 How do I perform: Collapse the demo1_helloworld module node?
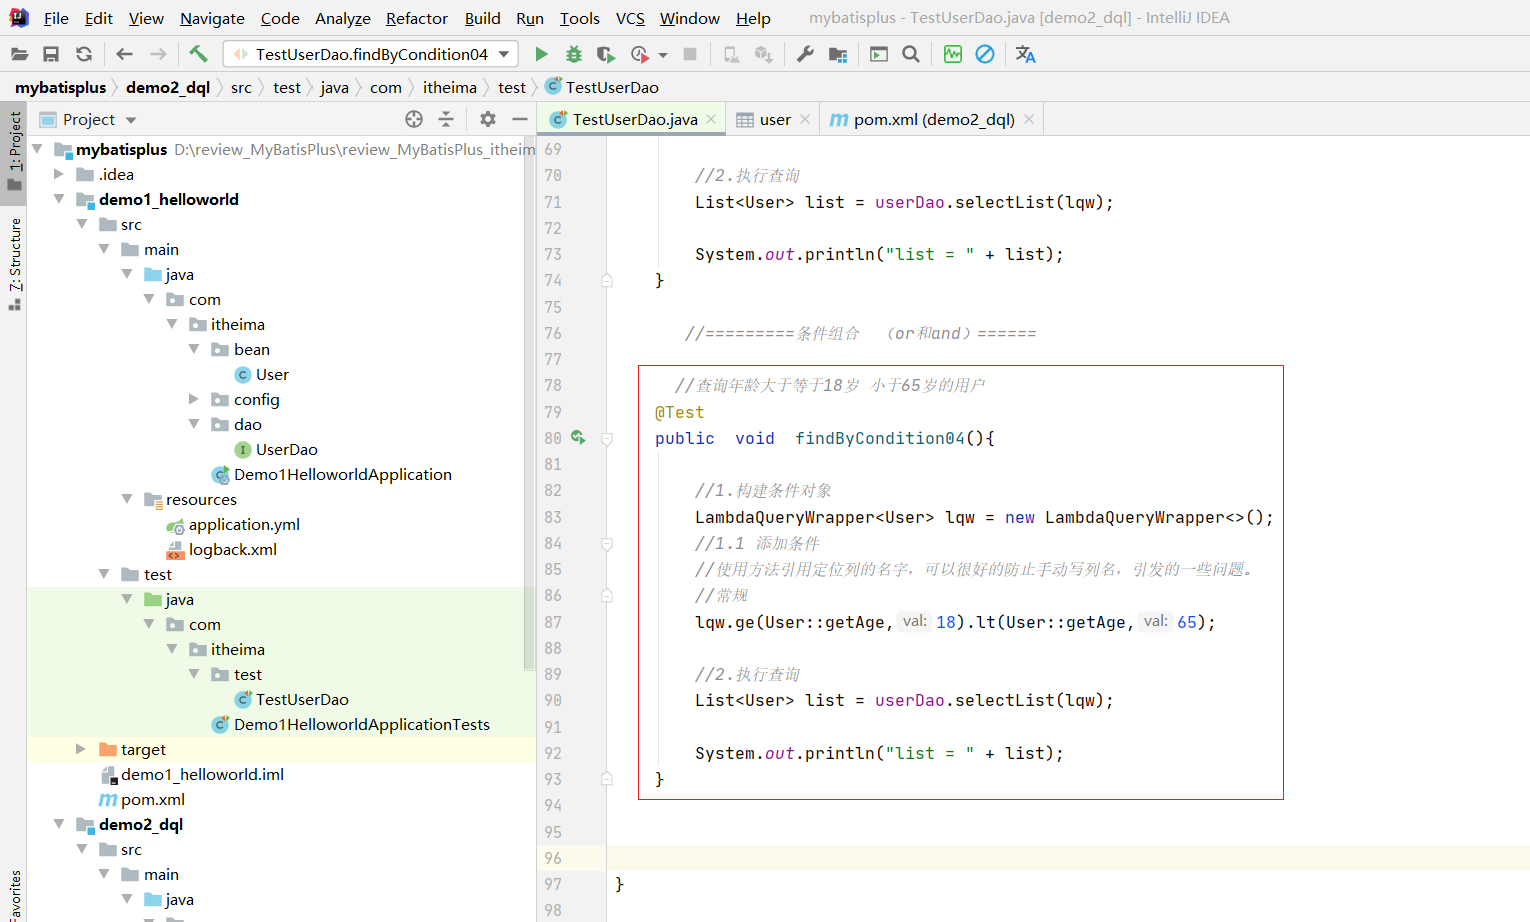coord(59,199)
